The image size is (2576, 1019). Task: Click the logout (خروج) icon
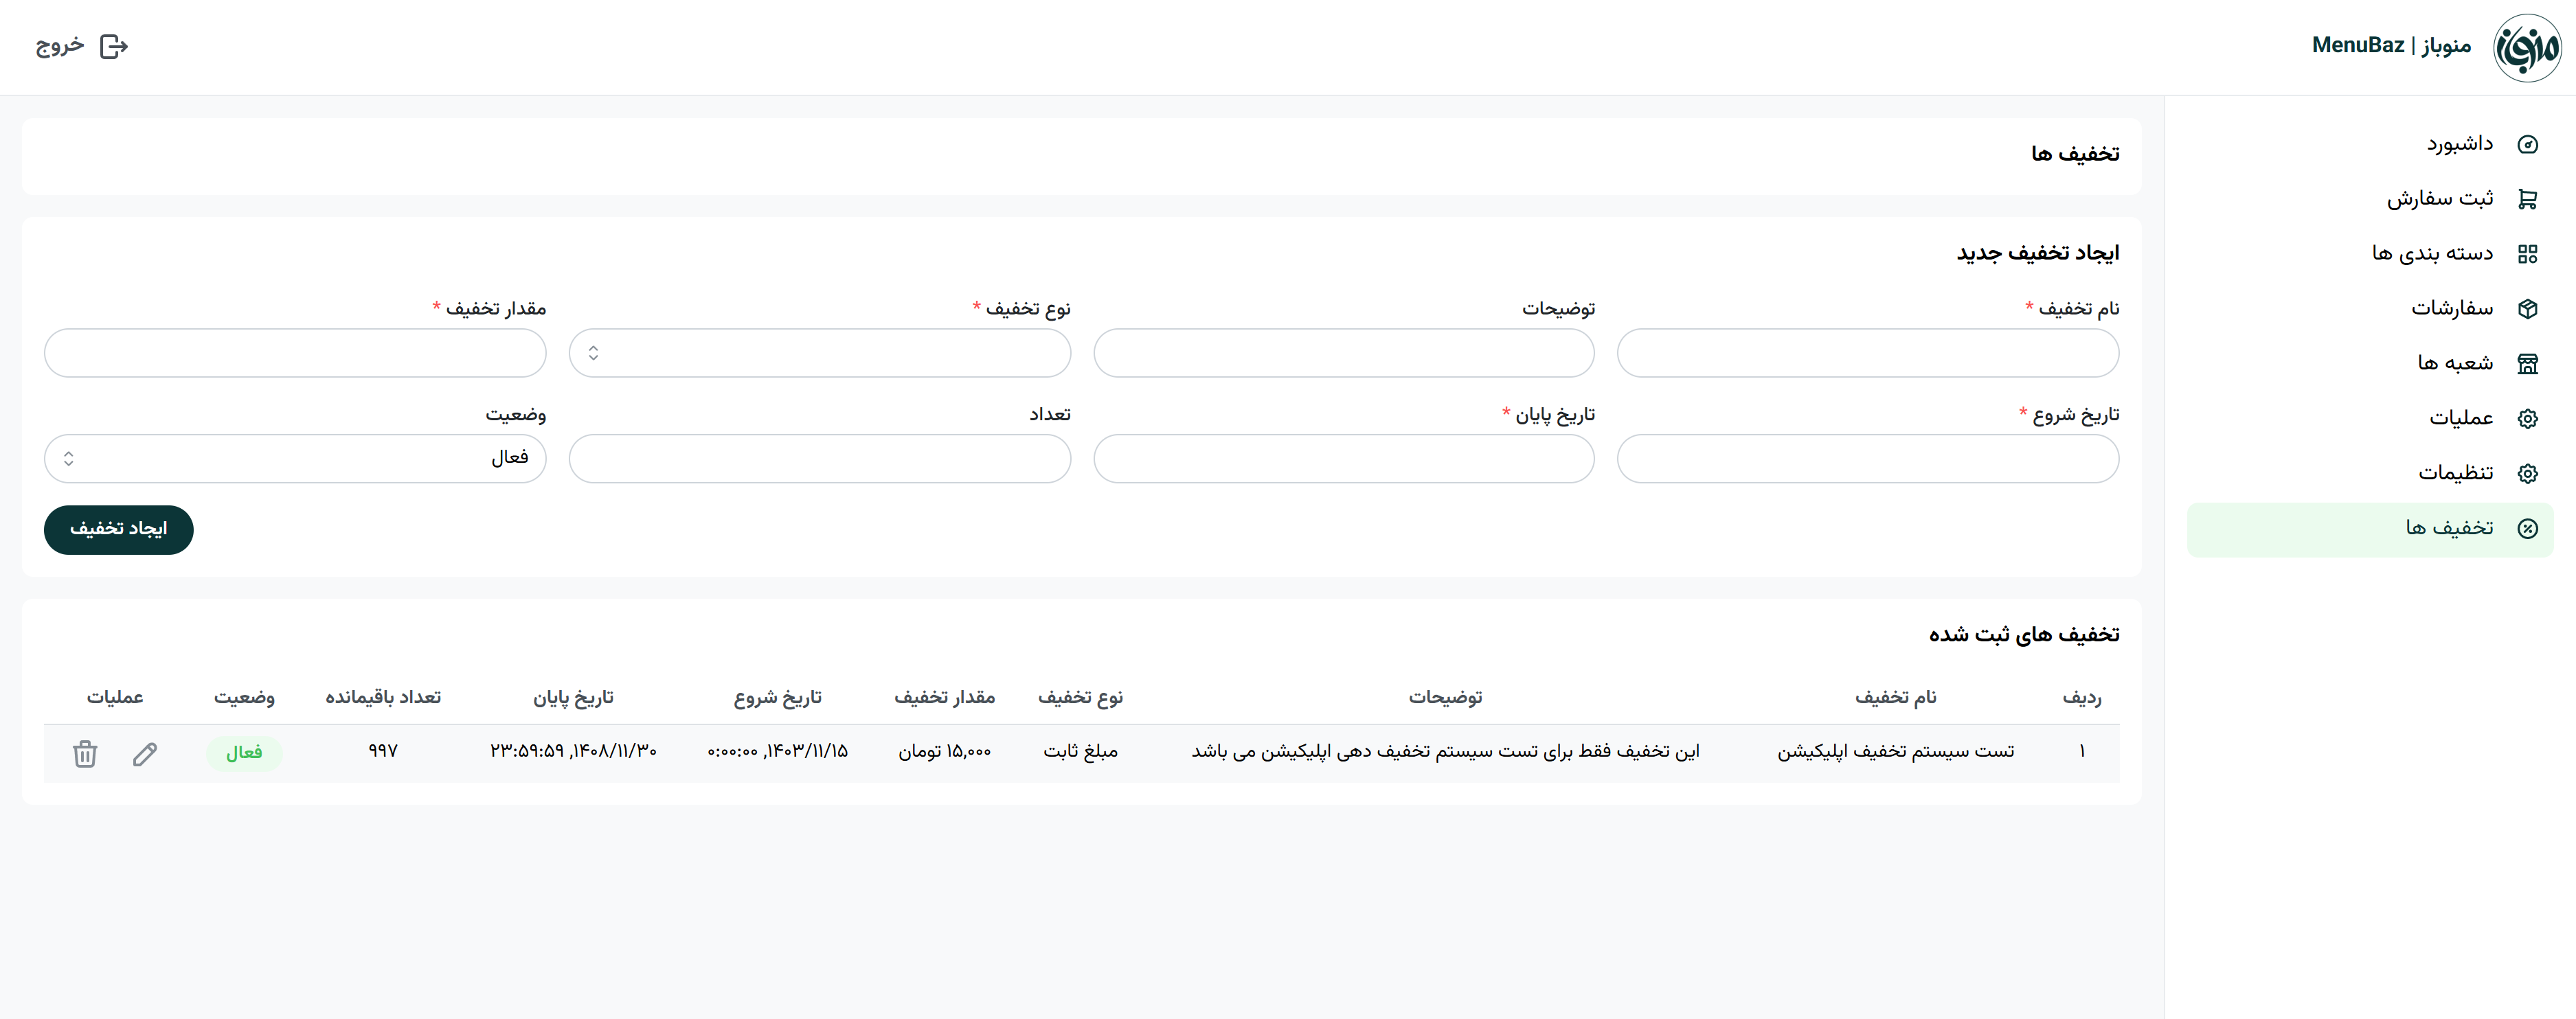[114, 47]
